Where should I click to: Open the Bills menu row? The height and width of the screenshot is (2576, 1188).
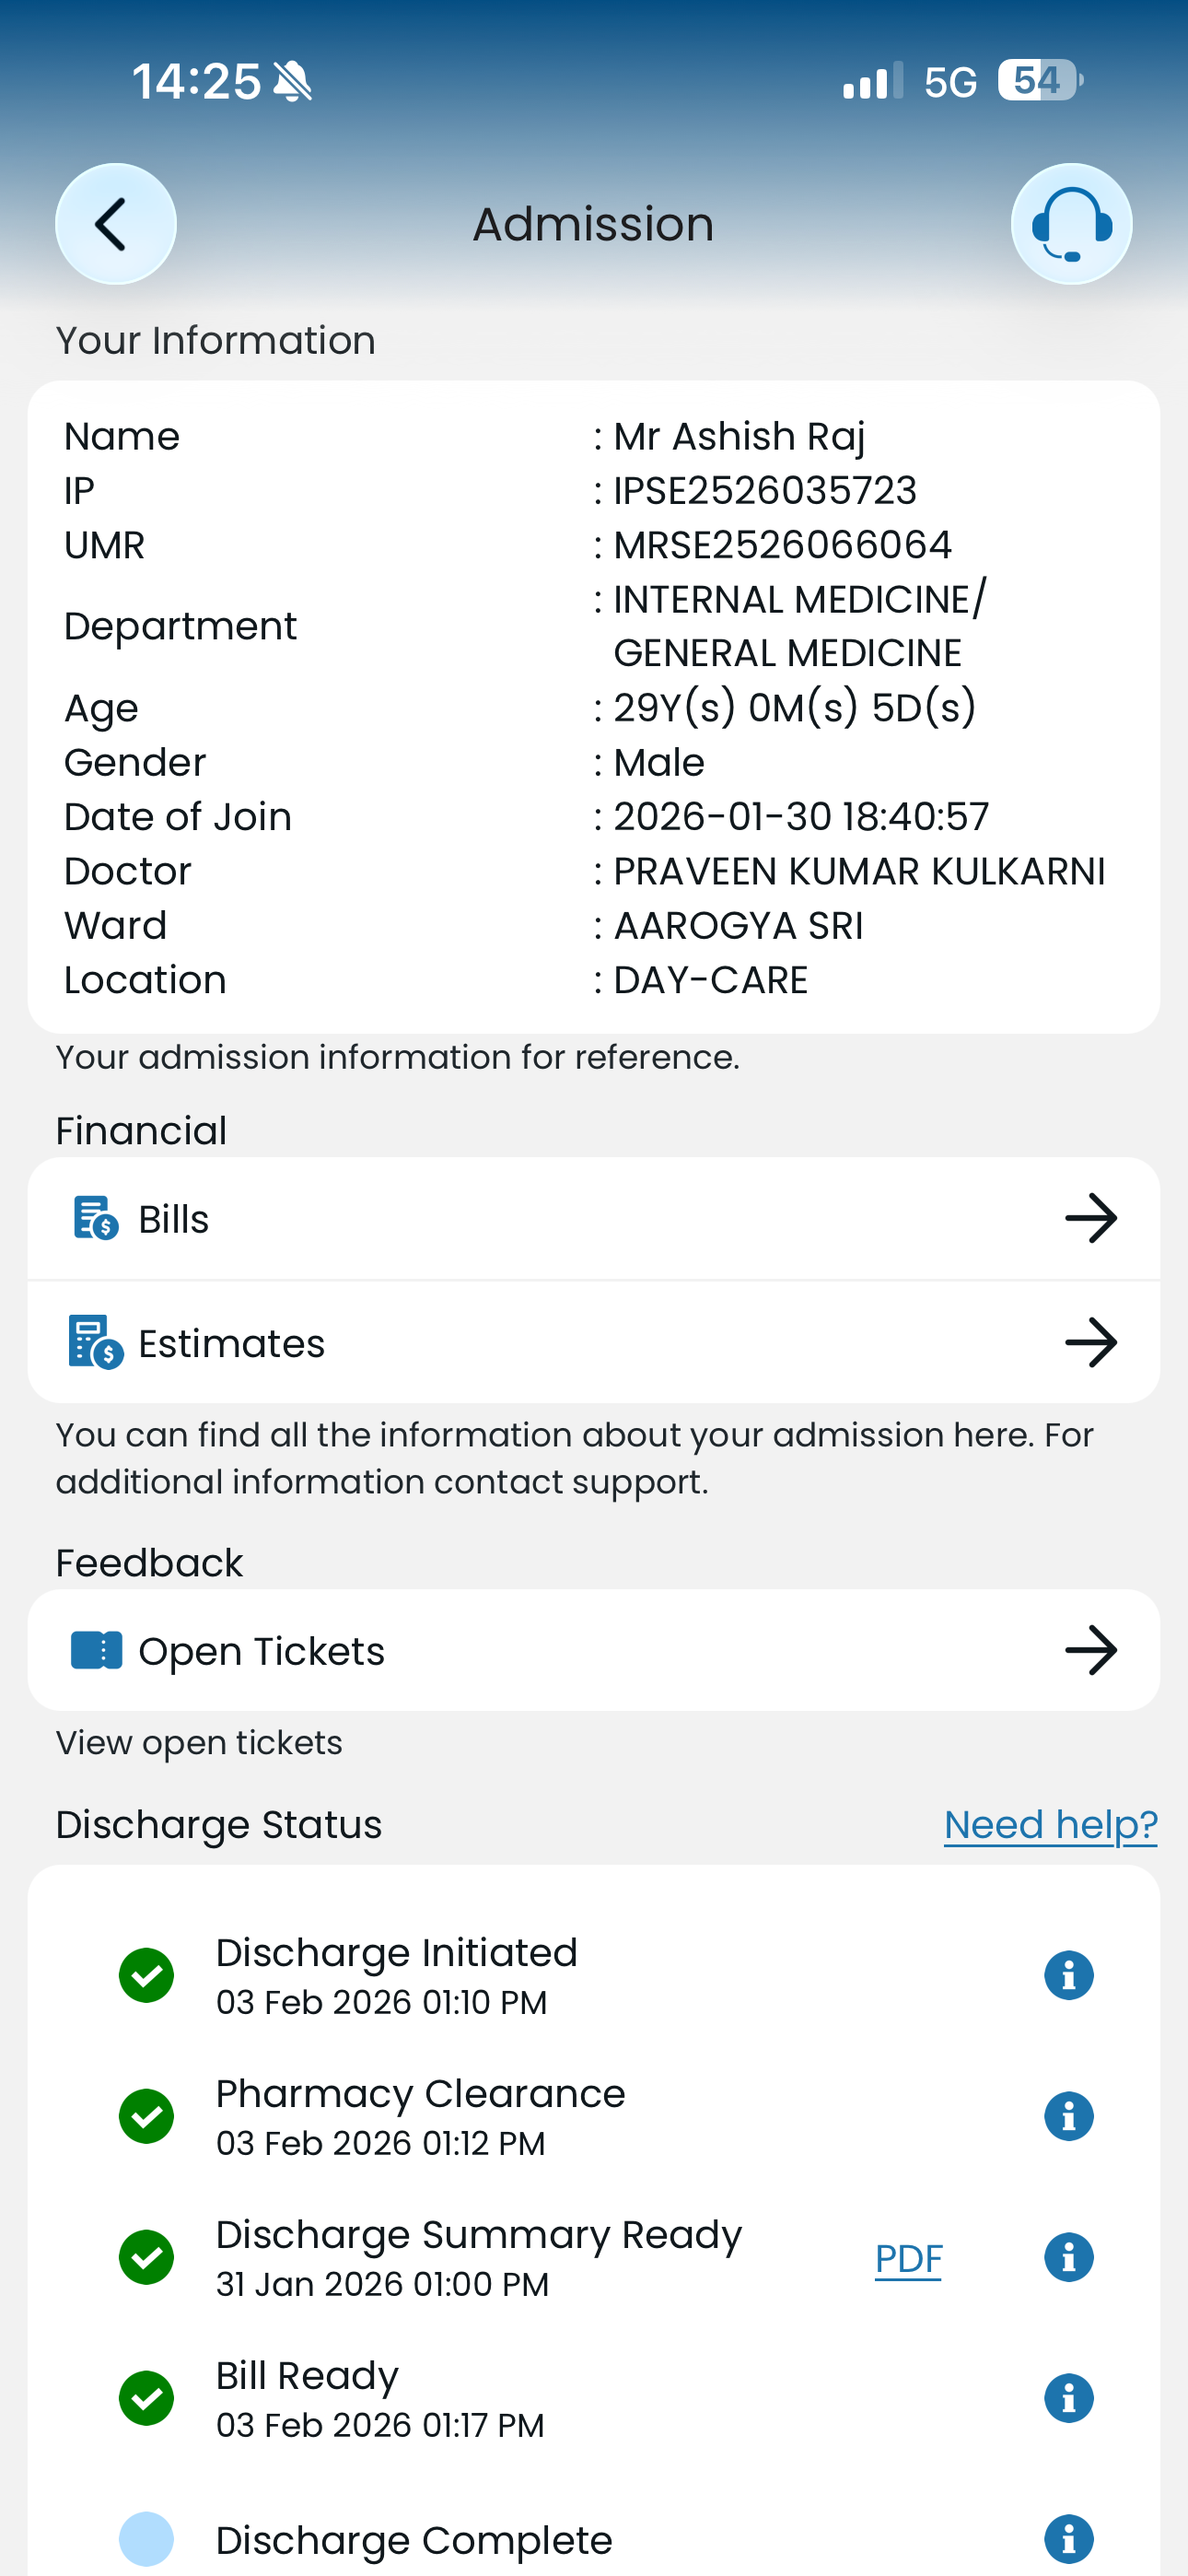[x=594, y=1218]
